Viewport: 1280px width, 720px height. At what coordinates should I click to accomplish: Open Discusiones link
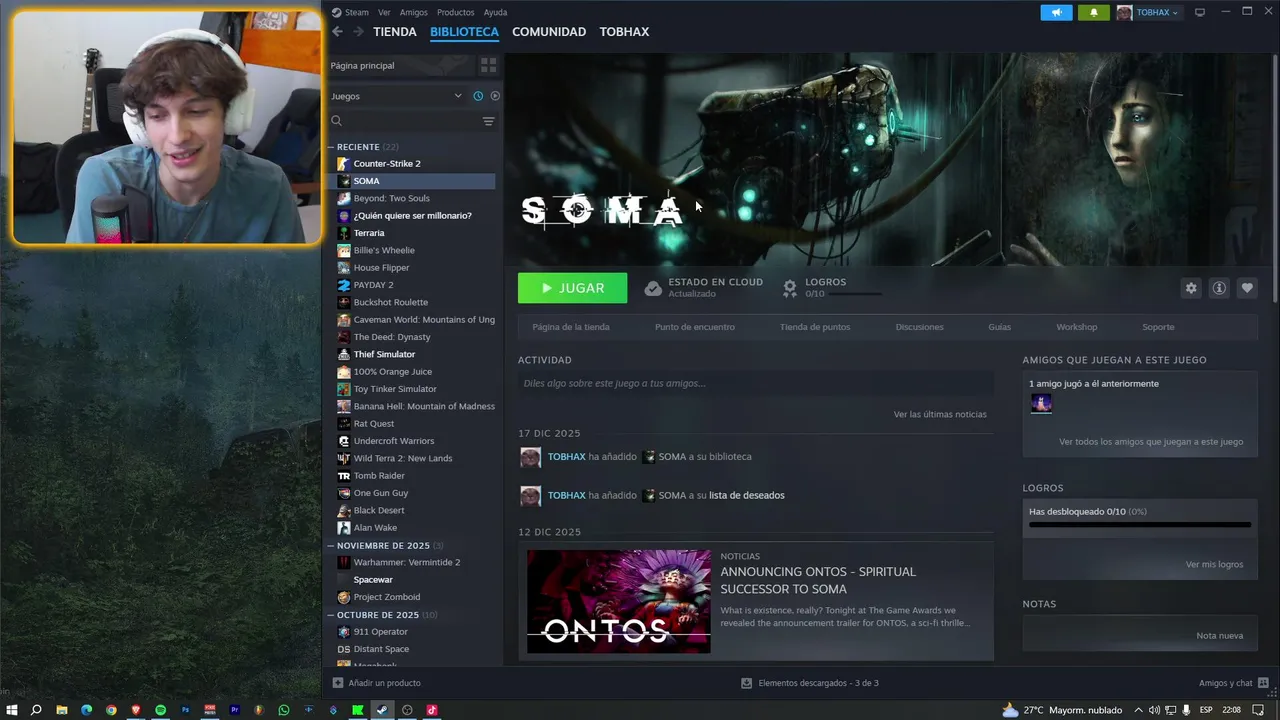tap(919, 327)
